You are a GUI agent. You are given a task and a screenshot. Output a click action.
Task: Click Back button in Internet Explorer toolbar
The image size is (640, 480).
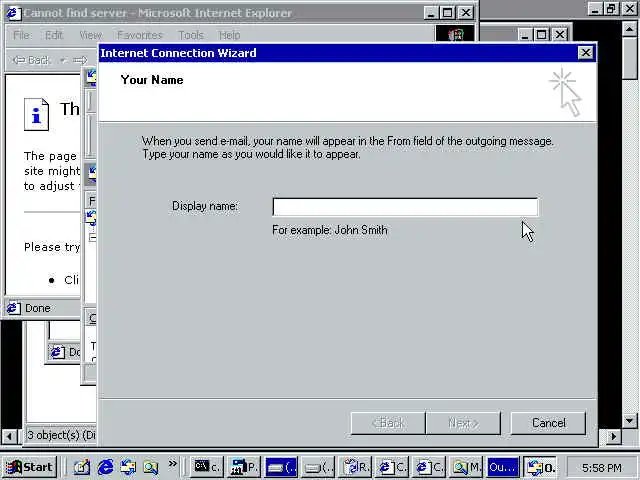tap(32, 60)
